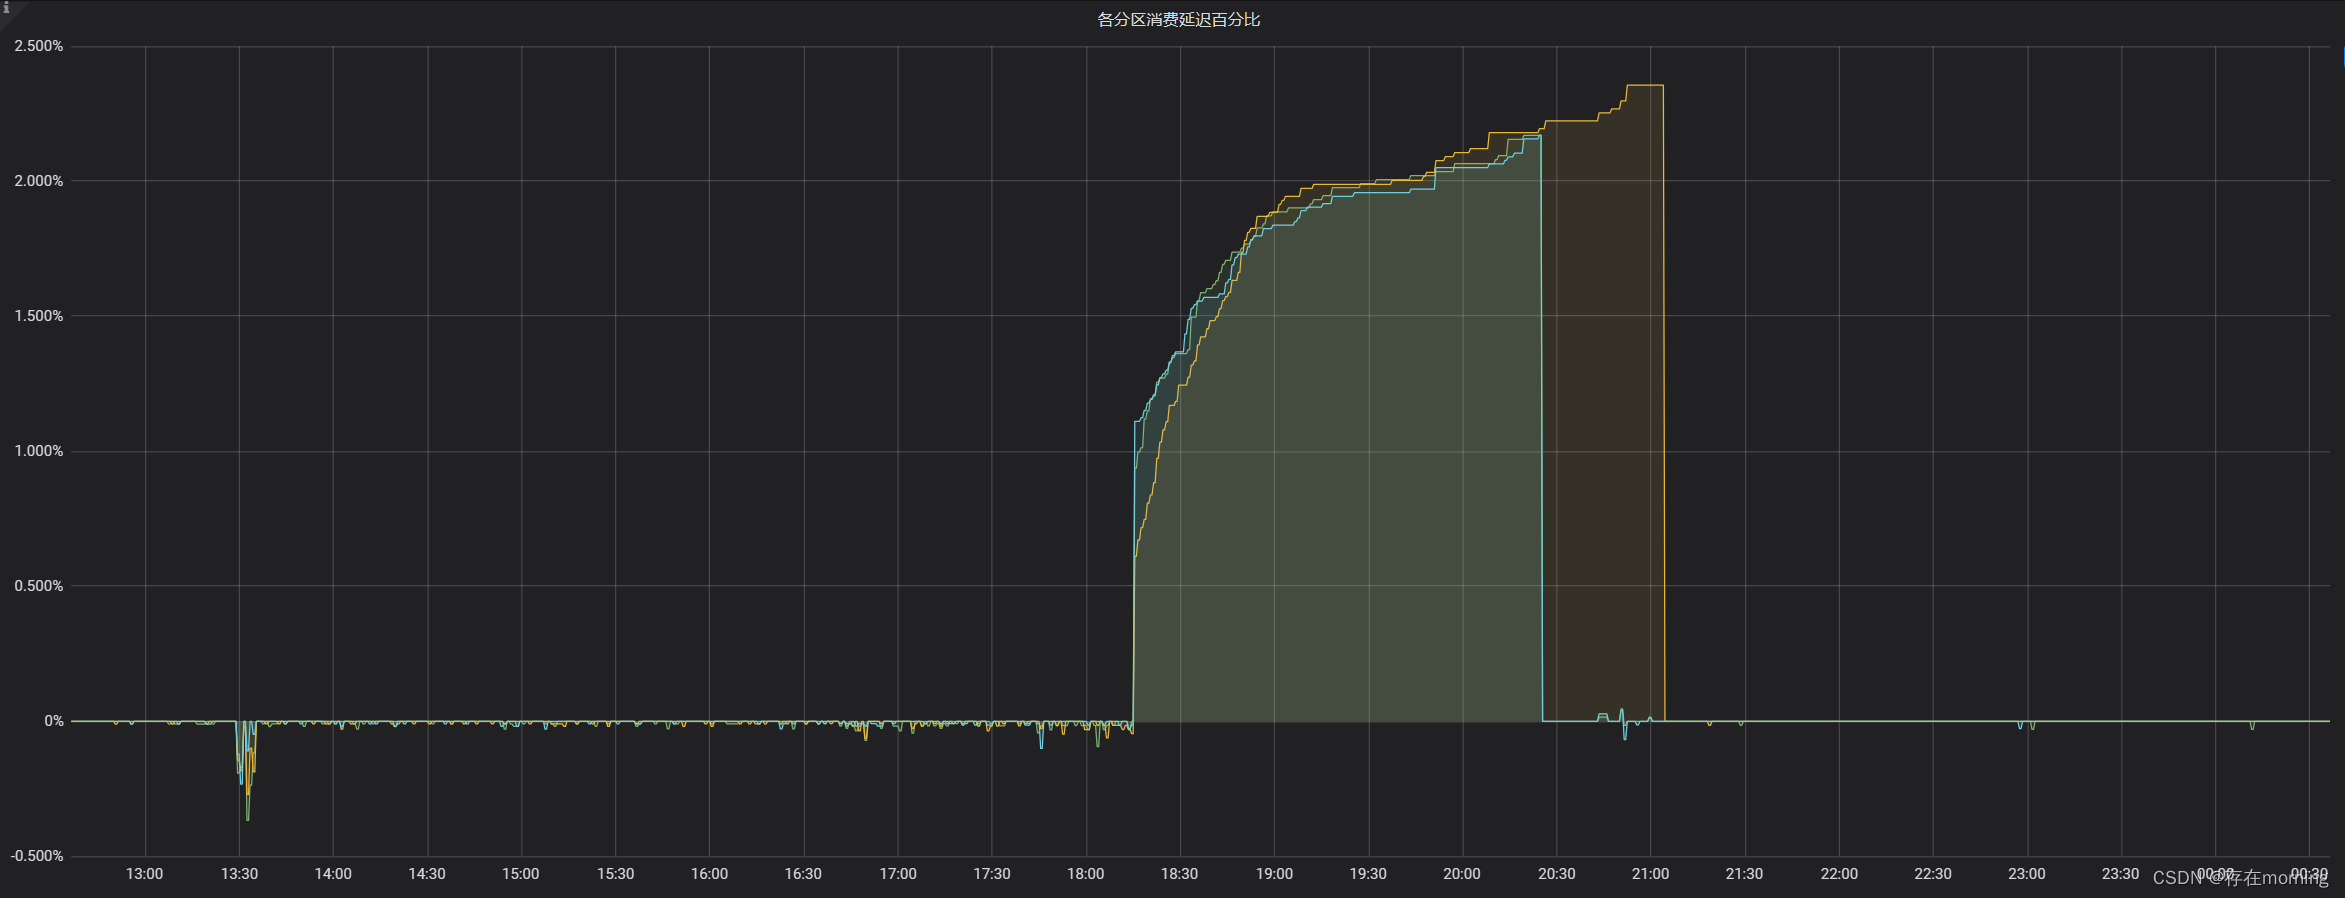Click the 13:00 time axis label
The image size is (2345, 898).
(145, 874)
